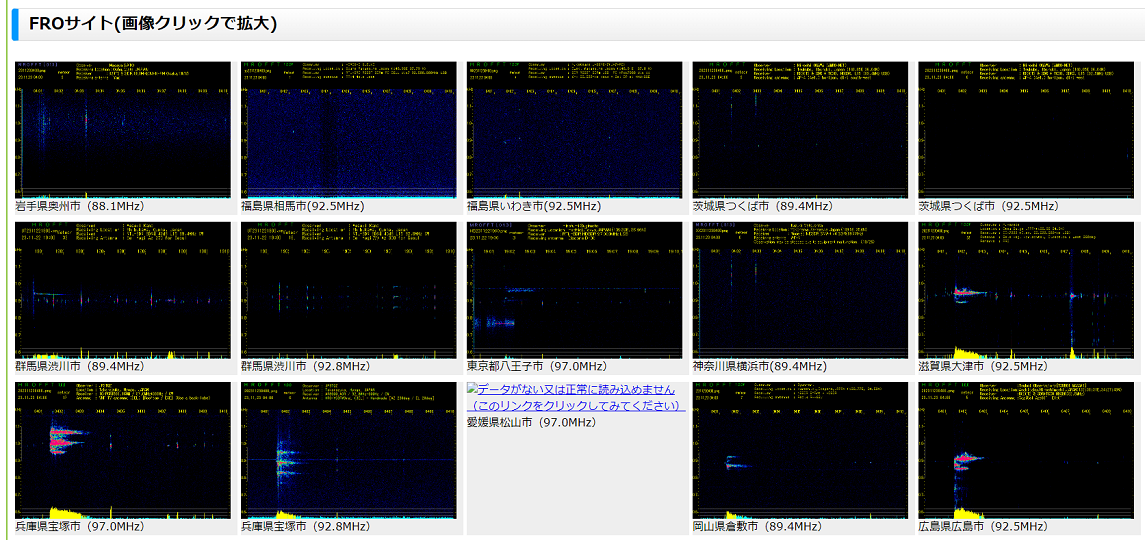Enlarge the 兵庫県宝塚市 97.0MHz spectrogram thumbnail
Screen dimensions: 1145x540
click(123, 450)
